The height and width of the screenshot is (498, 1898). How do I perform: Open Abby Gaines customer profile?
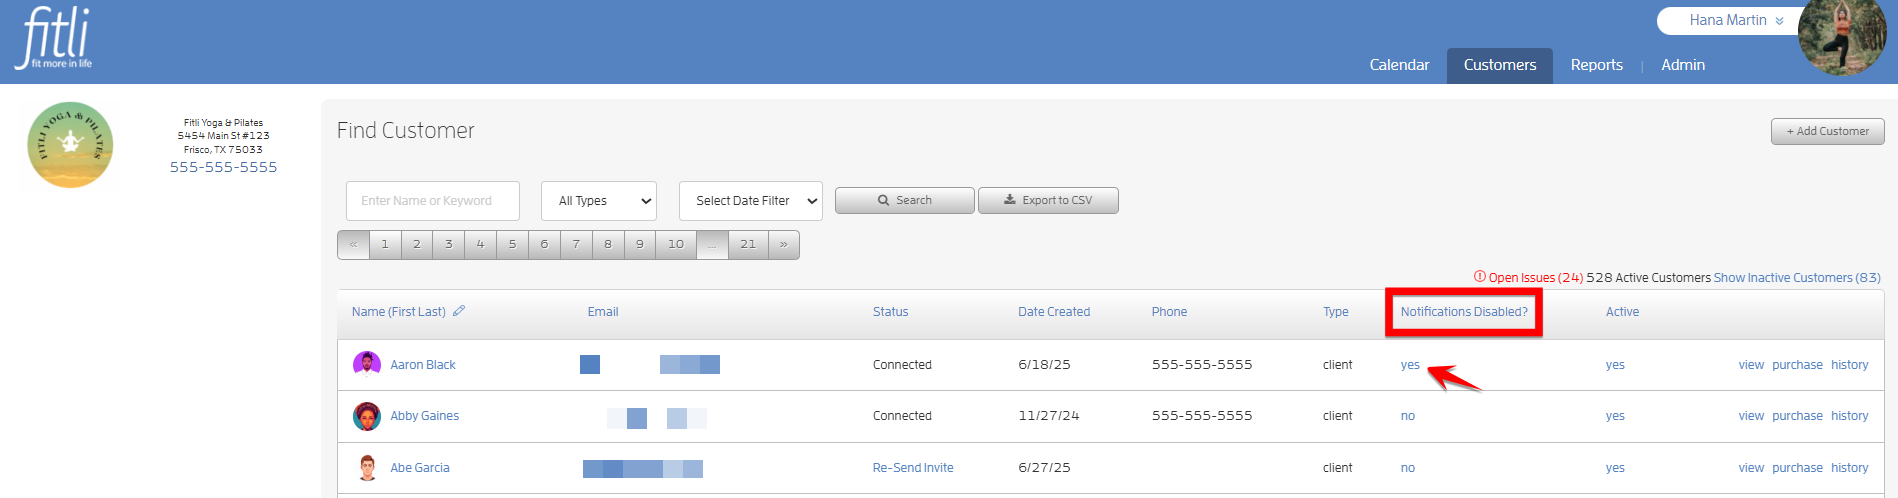pyautogui.click(x=425, y=416)
